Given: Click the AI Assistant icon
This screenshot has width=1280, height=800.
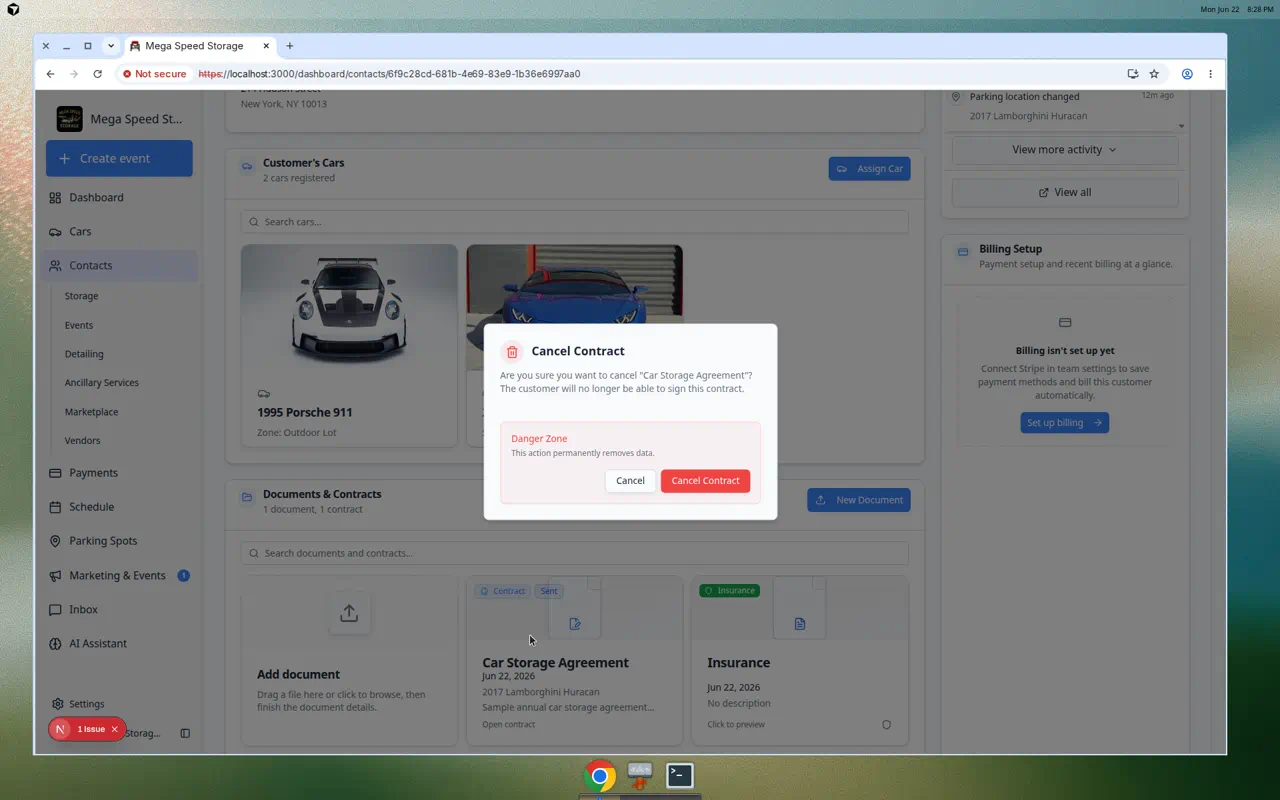Looking at the screenshot, I should (55, 643).
